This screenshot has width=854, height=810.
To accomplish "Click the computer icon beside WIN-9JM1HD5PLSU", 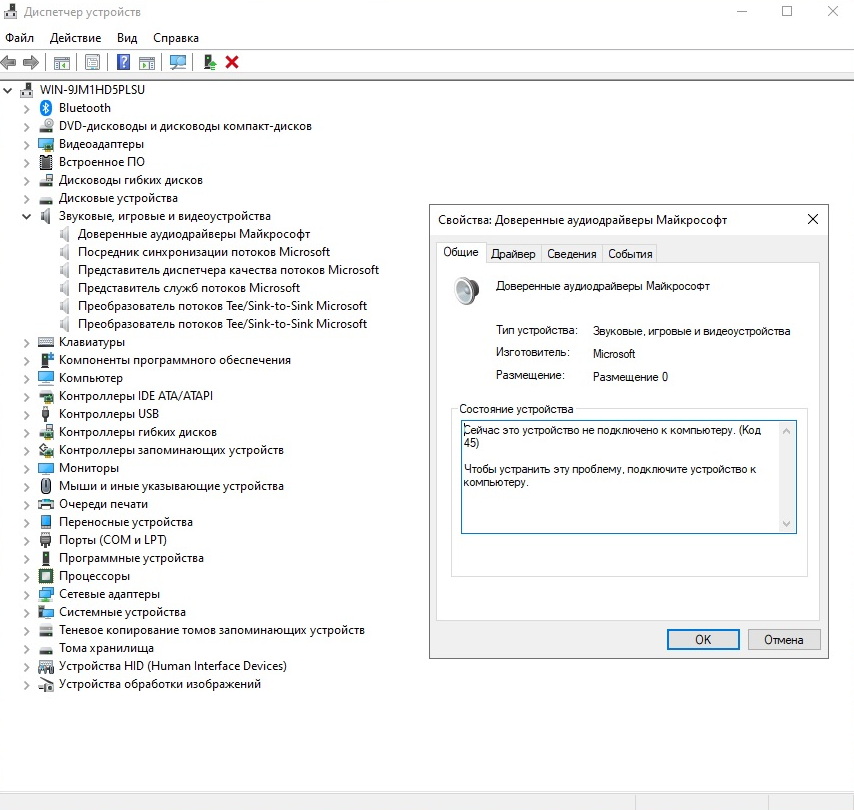I will click(x=26, y=90).
